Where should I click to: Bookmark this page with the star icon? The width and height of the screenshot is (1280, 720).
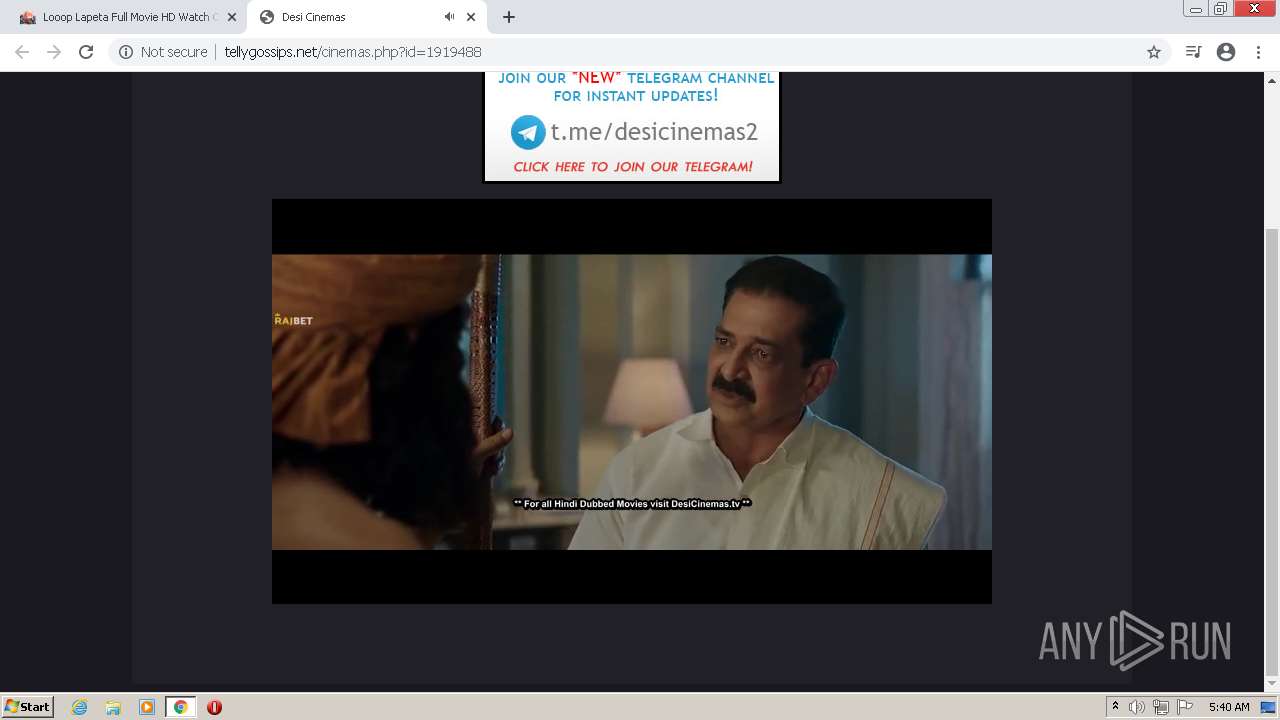click(x=1154, y=52)
